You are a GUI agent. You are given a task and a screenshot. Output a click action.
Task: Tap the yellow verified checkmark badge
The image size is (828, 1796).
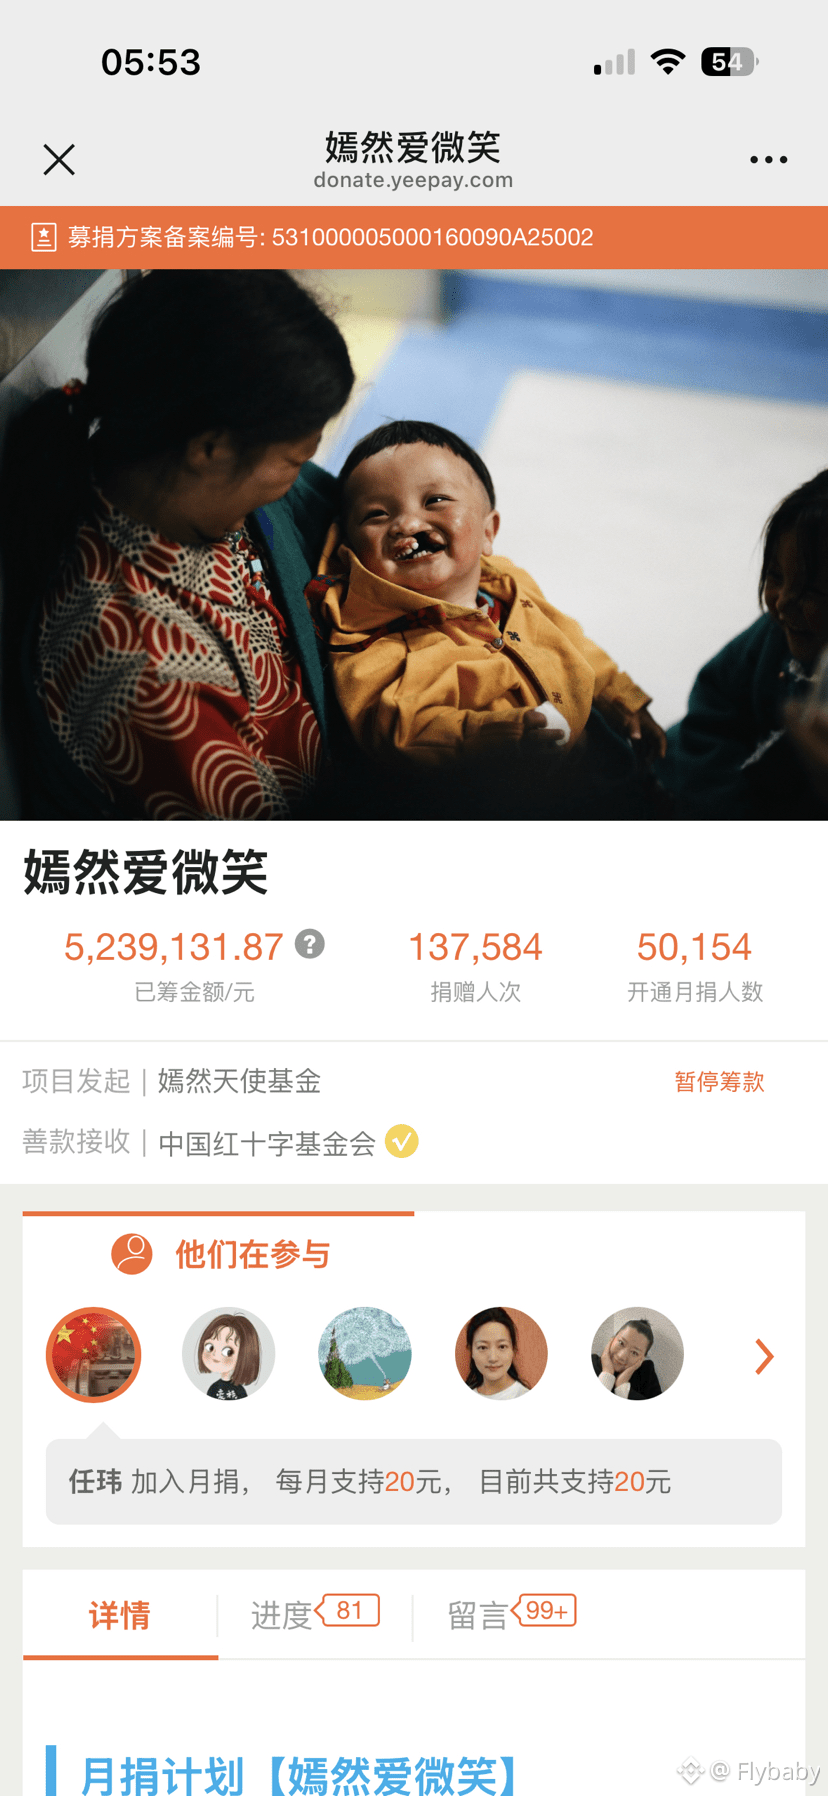click(x=401, y=1141)
